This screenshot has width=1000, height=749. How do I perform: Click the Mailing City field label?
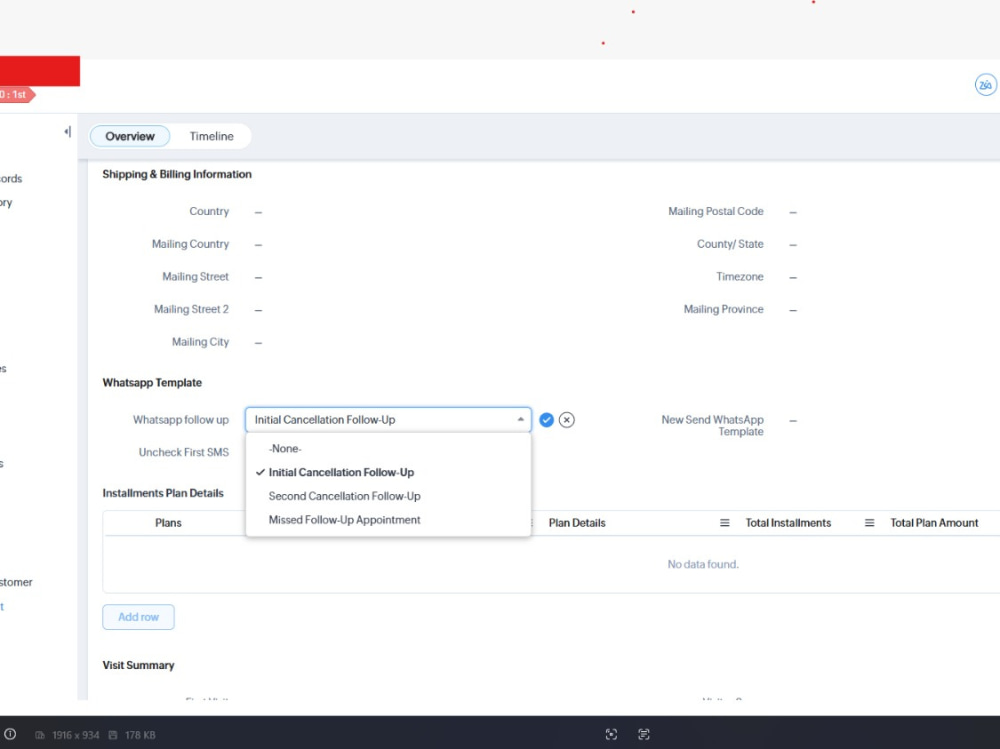coord(200,342)
